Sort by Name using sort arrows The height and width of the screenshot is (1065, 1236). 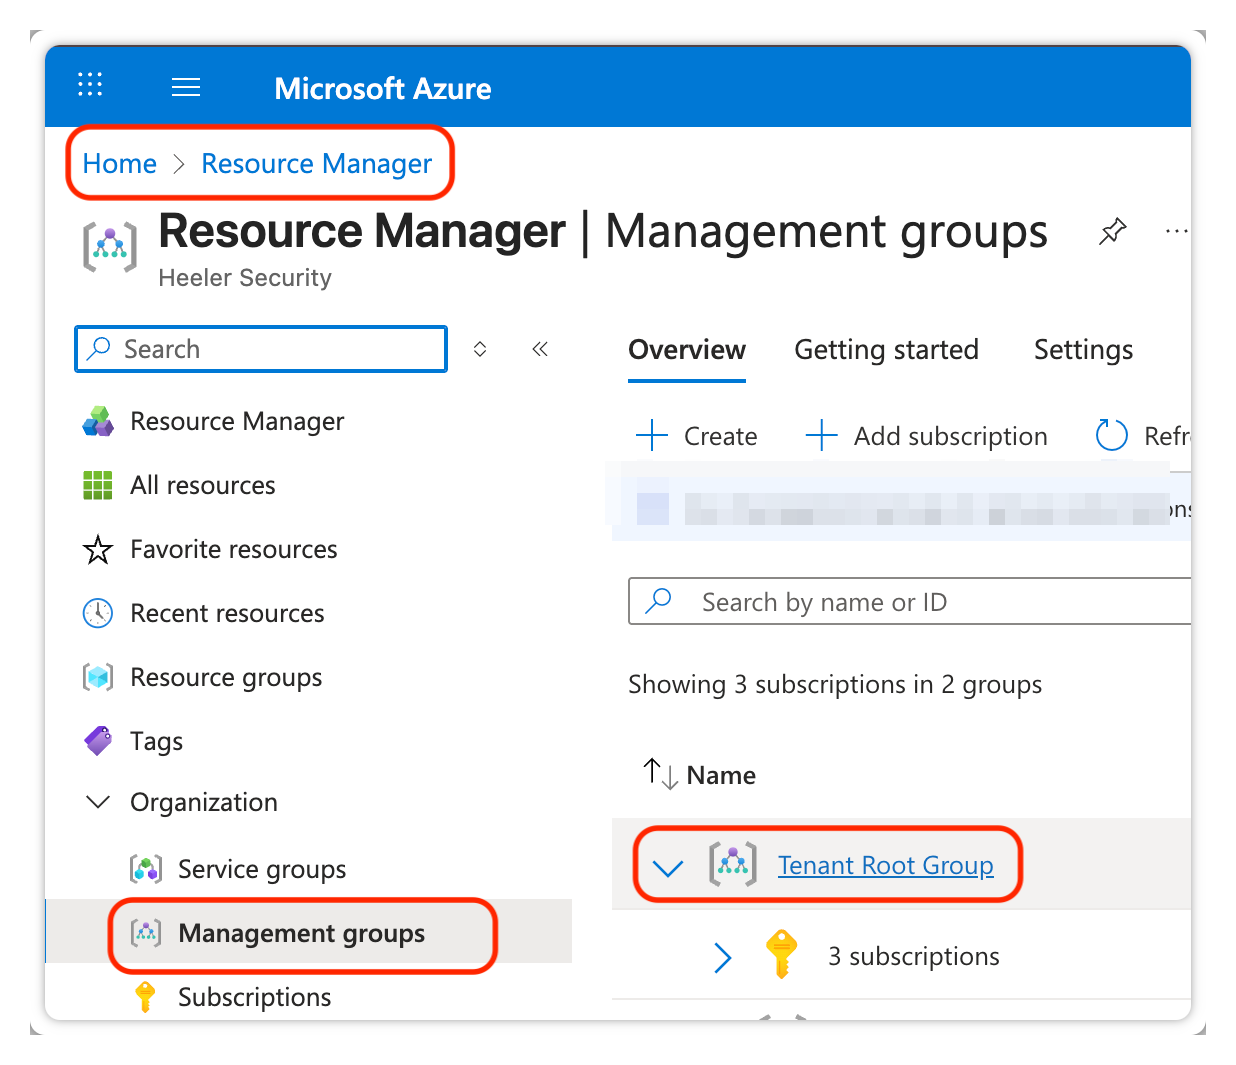tap(661, 773)
